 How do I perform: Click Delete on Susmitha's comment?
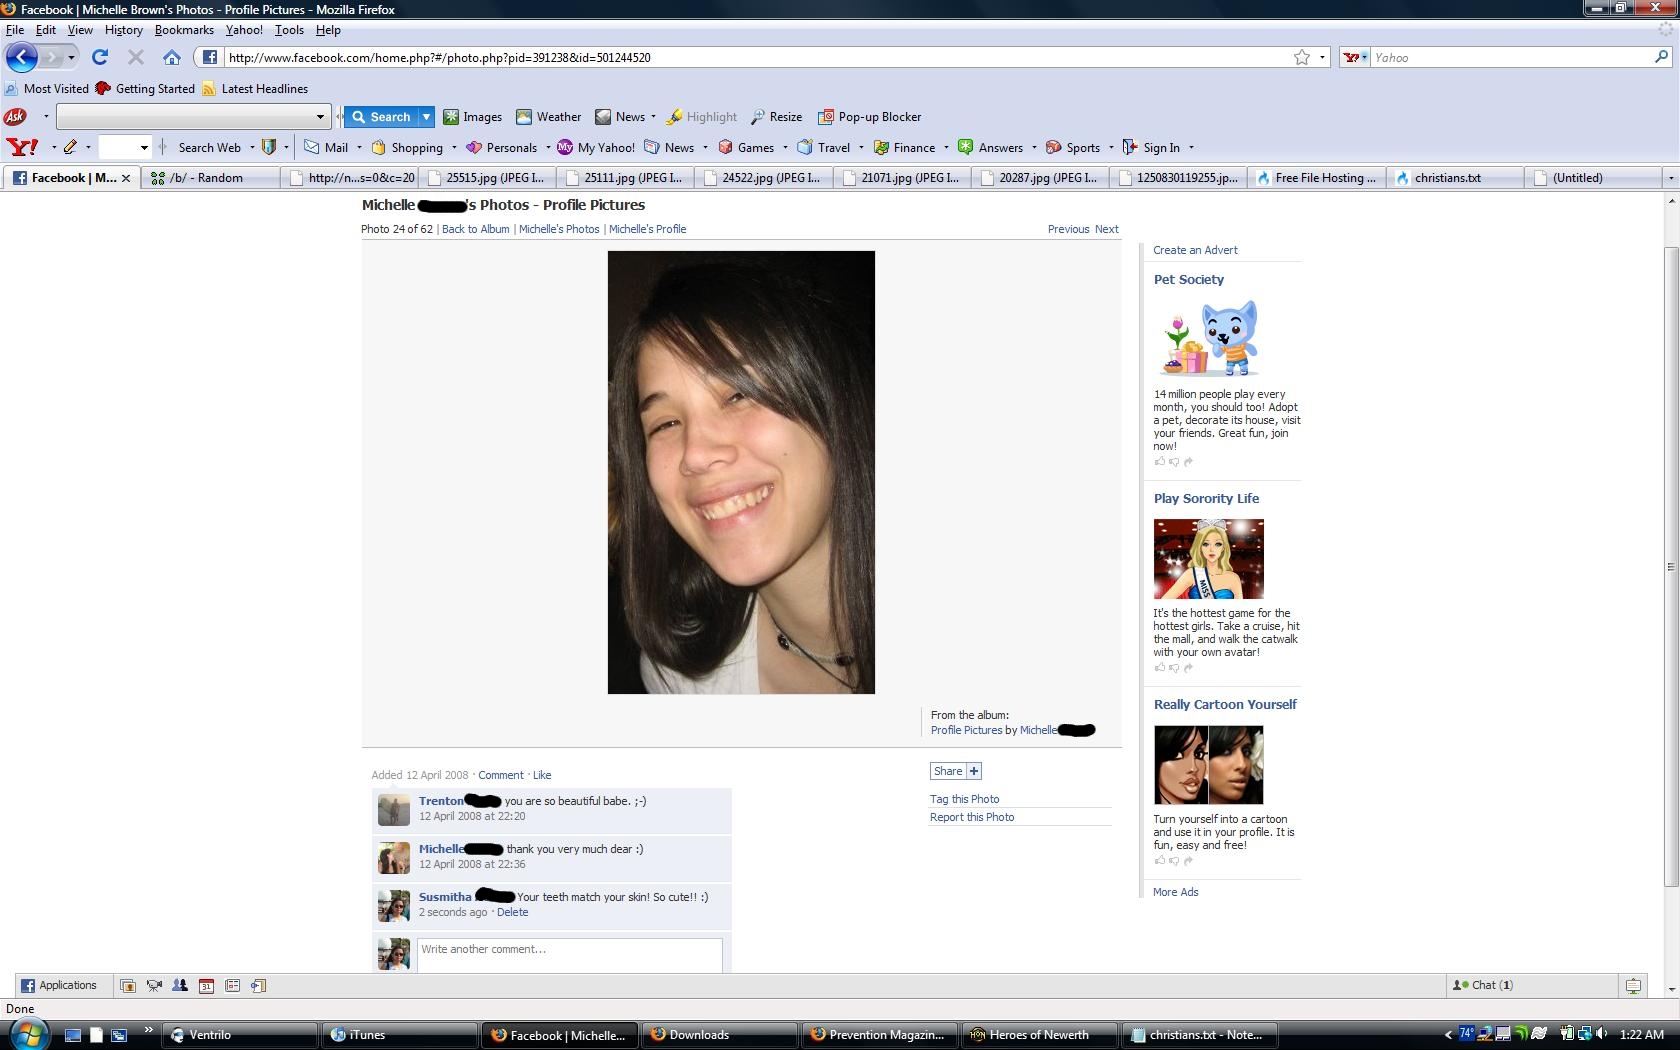[x=512, y=912]
